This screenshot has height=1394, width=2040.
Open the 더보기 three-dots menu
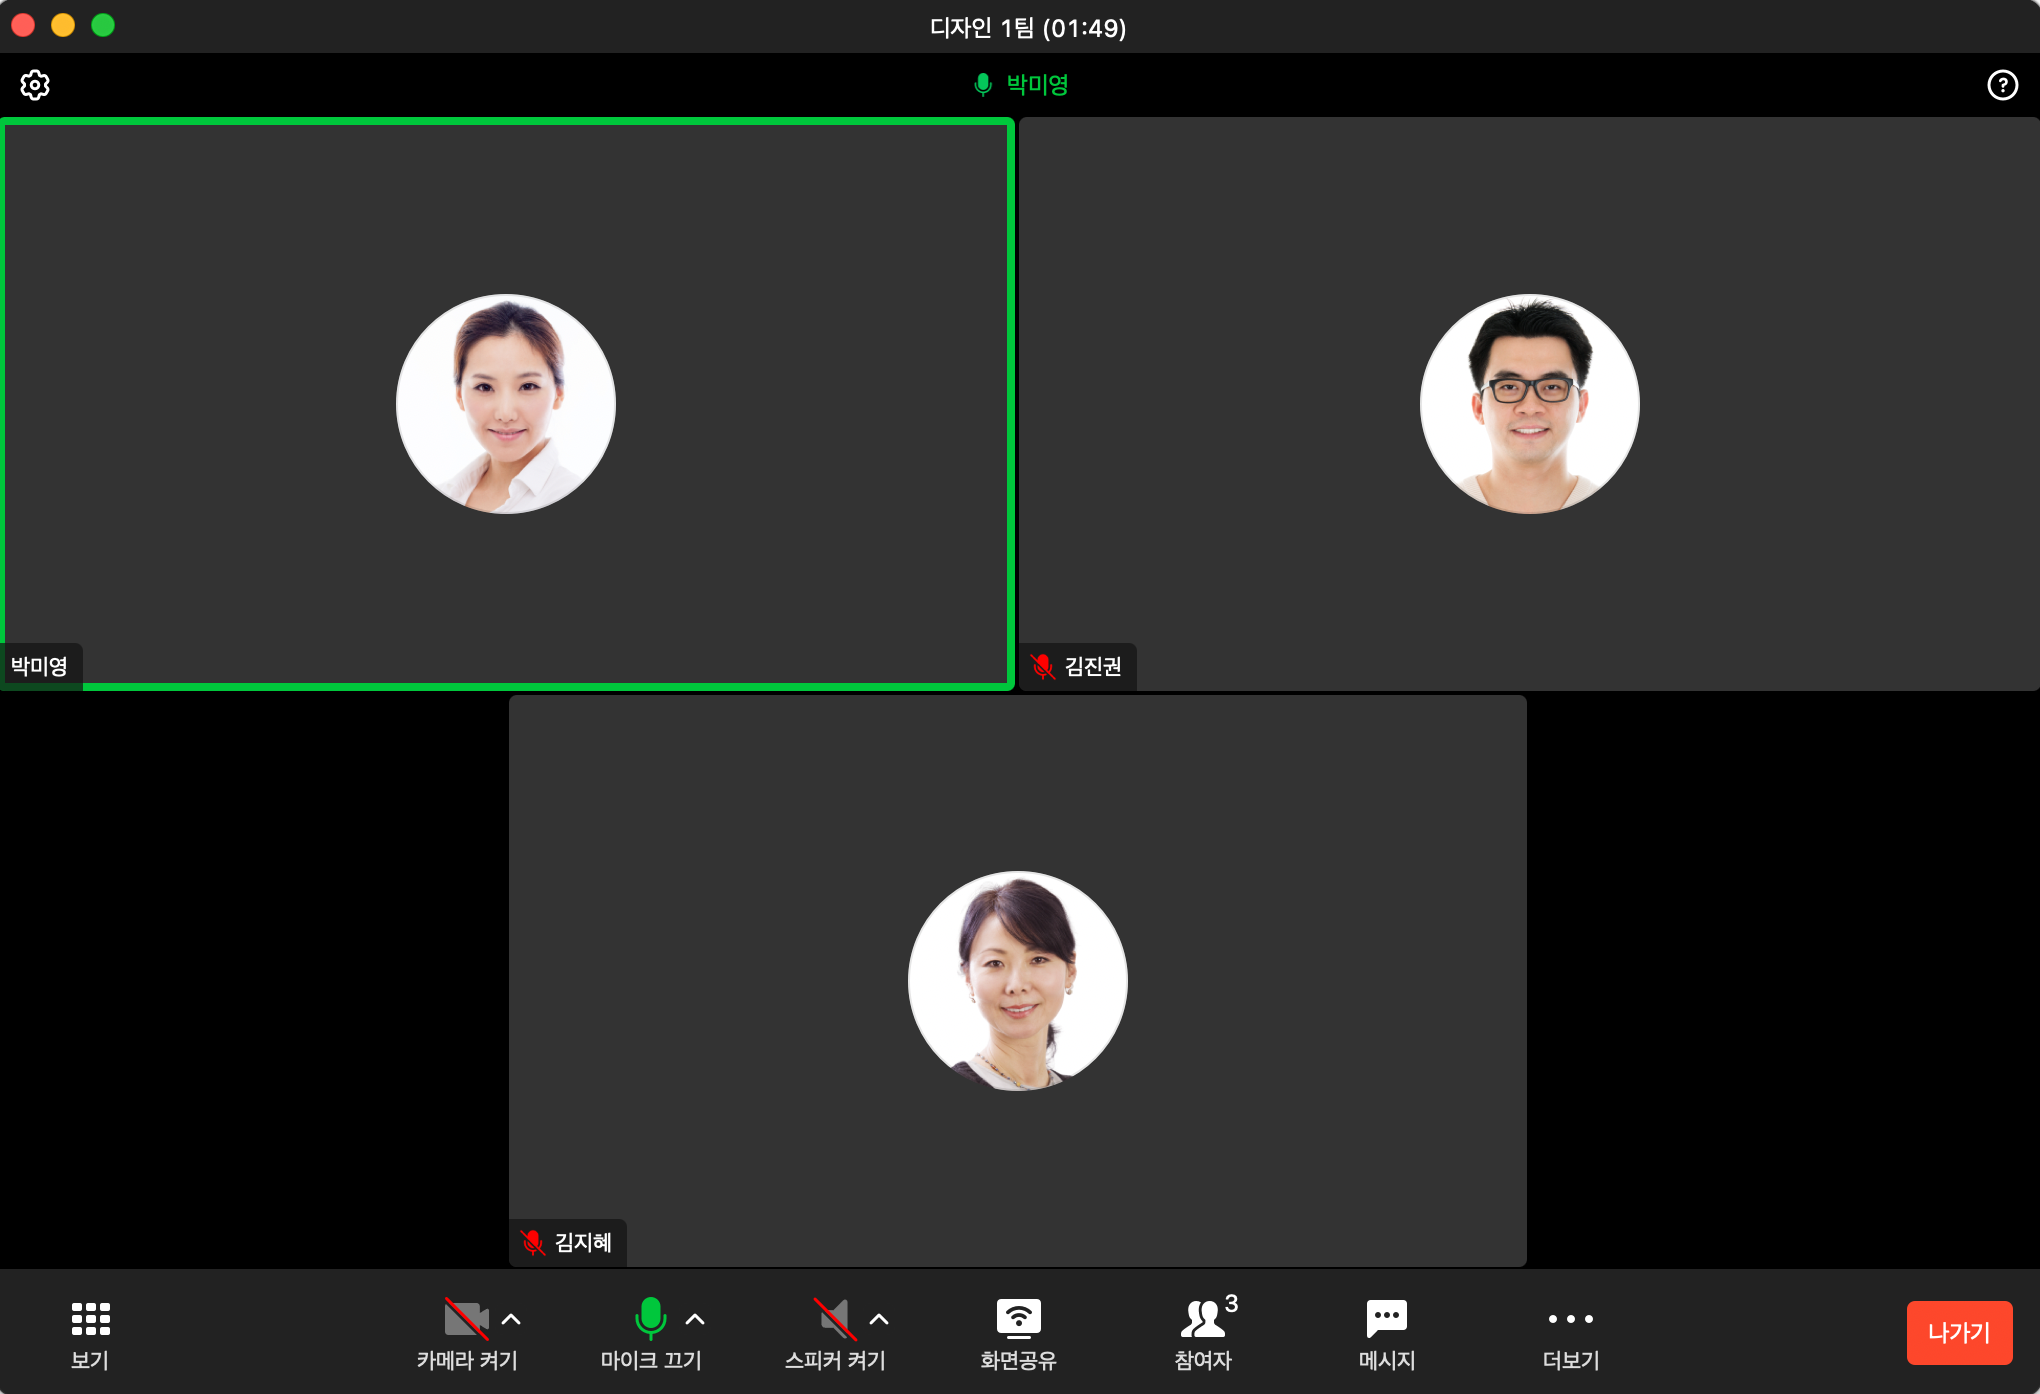[x=1570, y=1319]
